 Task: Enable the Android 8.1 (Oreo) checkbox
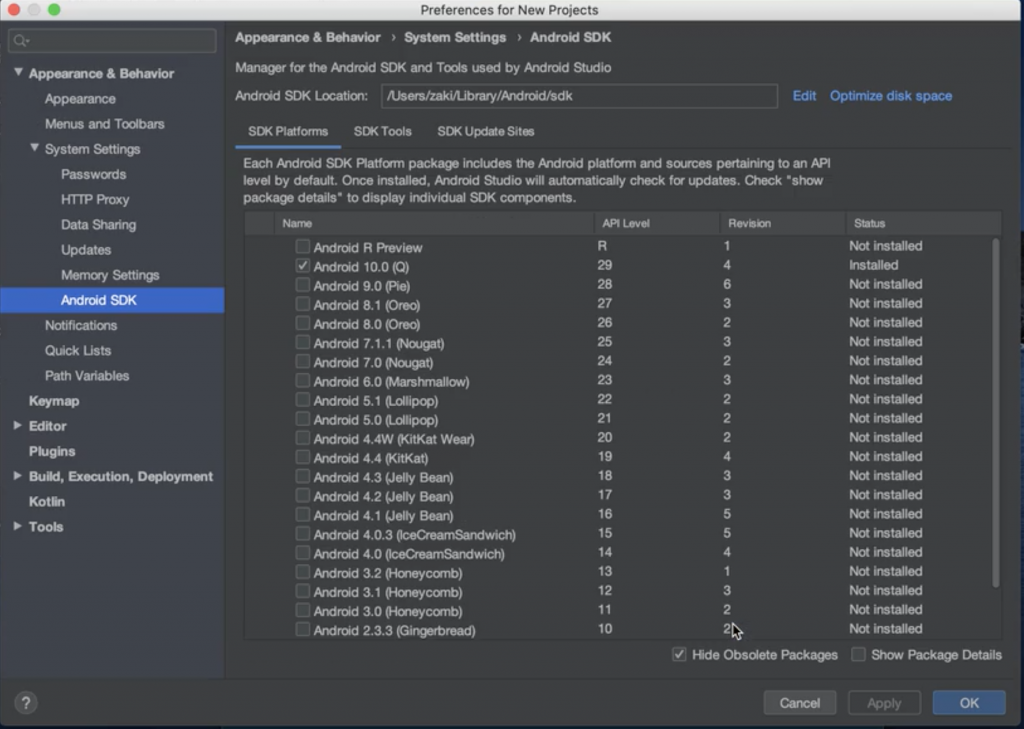click(x=302, y=304)
